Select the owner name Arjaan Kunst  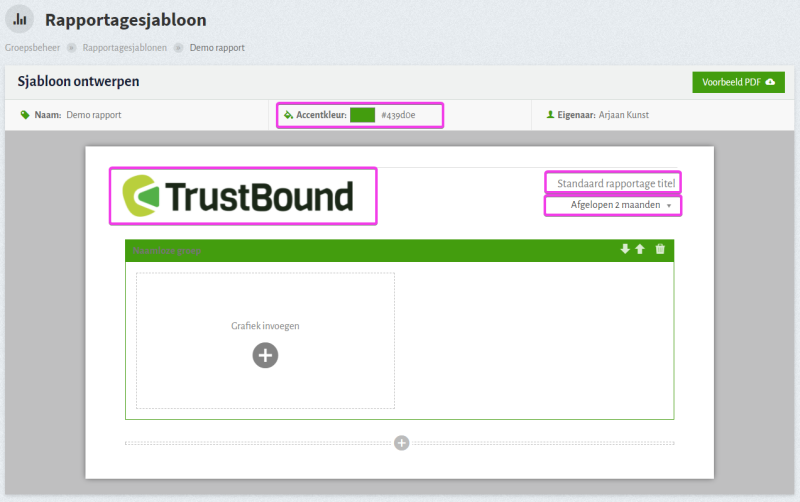(623, 115)
